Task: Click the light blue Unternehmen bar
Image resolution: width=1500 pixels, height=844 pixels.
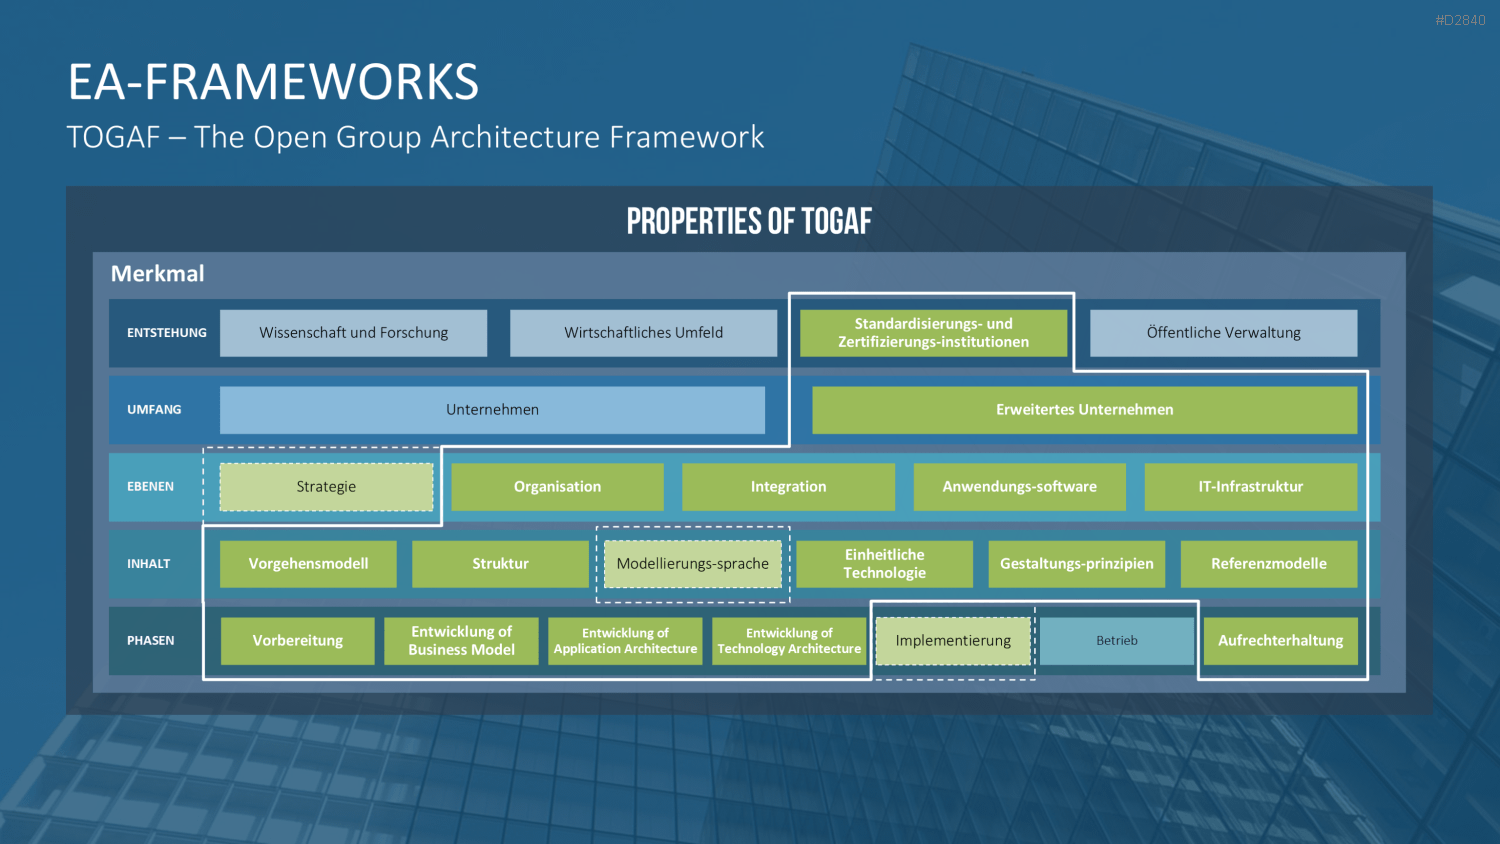Action: (x=492, y=410)
